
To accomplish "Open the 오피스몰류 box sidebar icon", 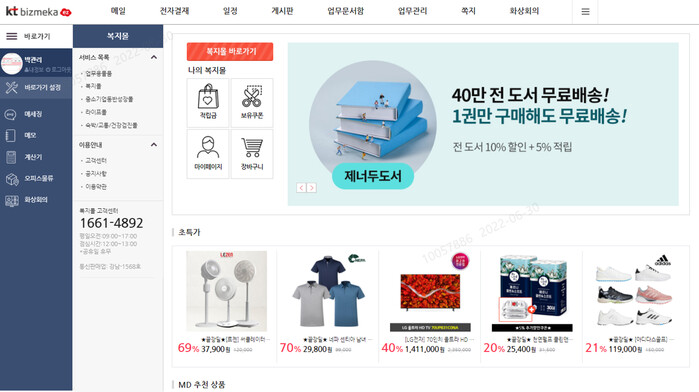I will tap(12, 179).
